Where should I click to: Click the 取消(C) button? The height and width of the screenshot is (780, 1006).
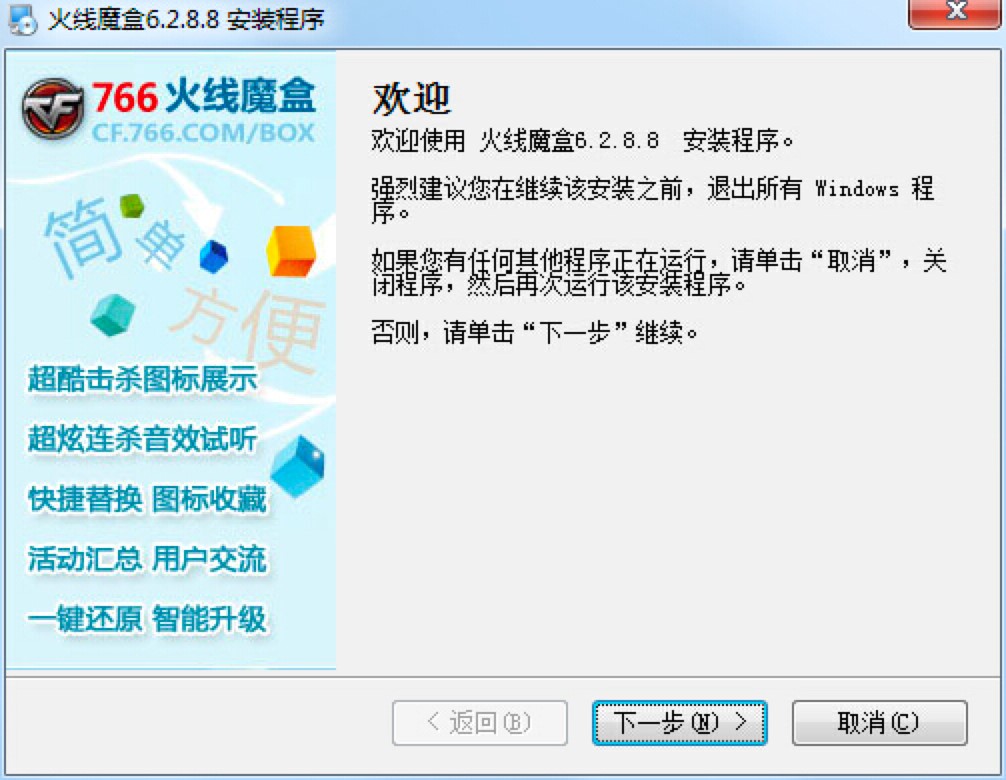point(880,723)
